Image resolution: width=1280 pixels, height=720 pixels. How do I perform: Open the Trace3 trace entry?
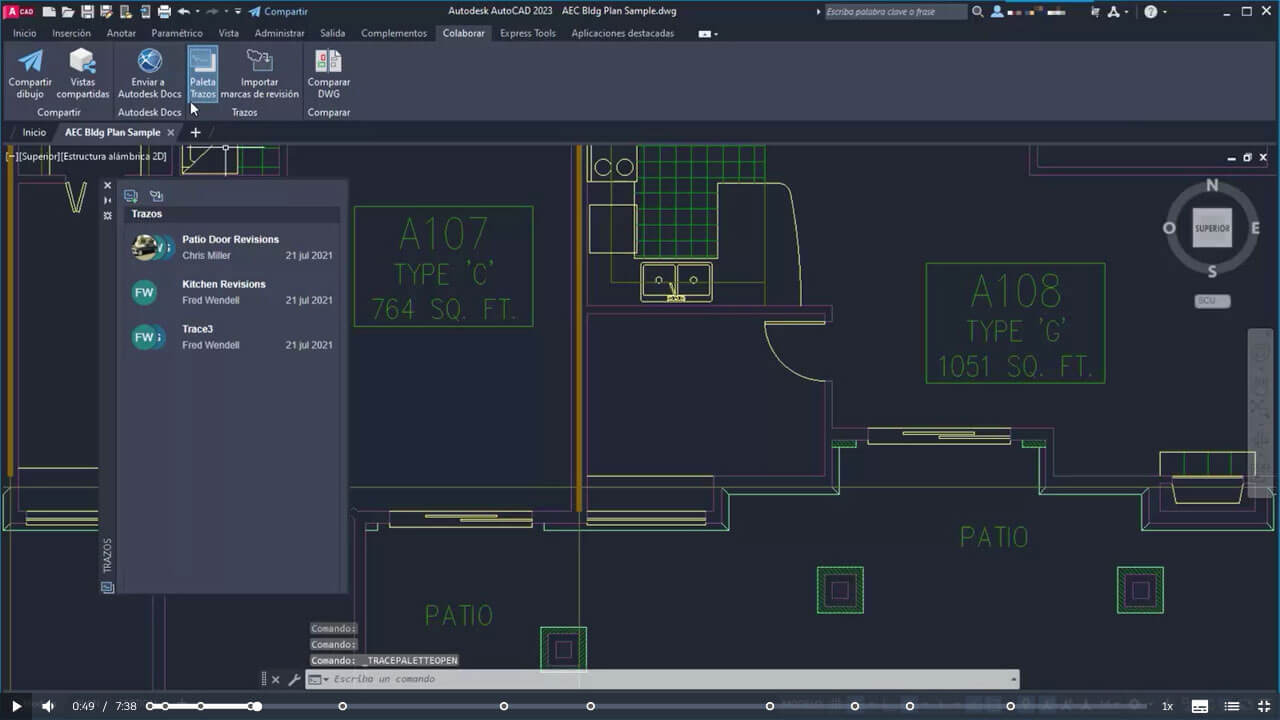(x=232, y=337)
